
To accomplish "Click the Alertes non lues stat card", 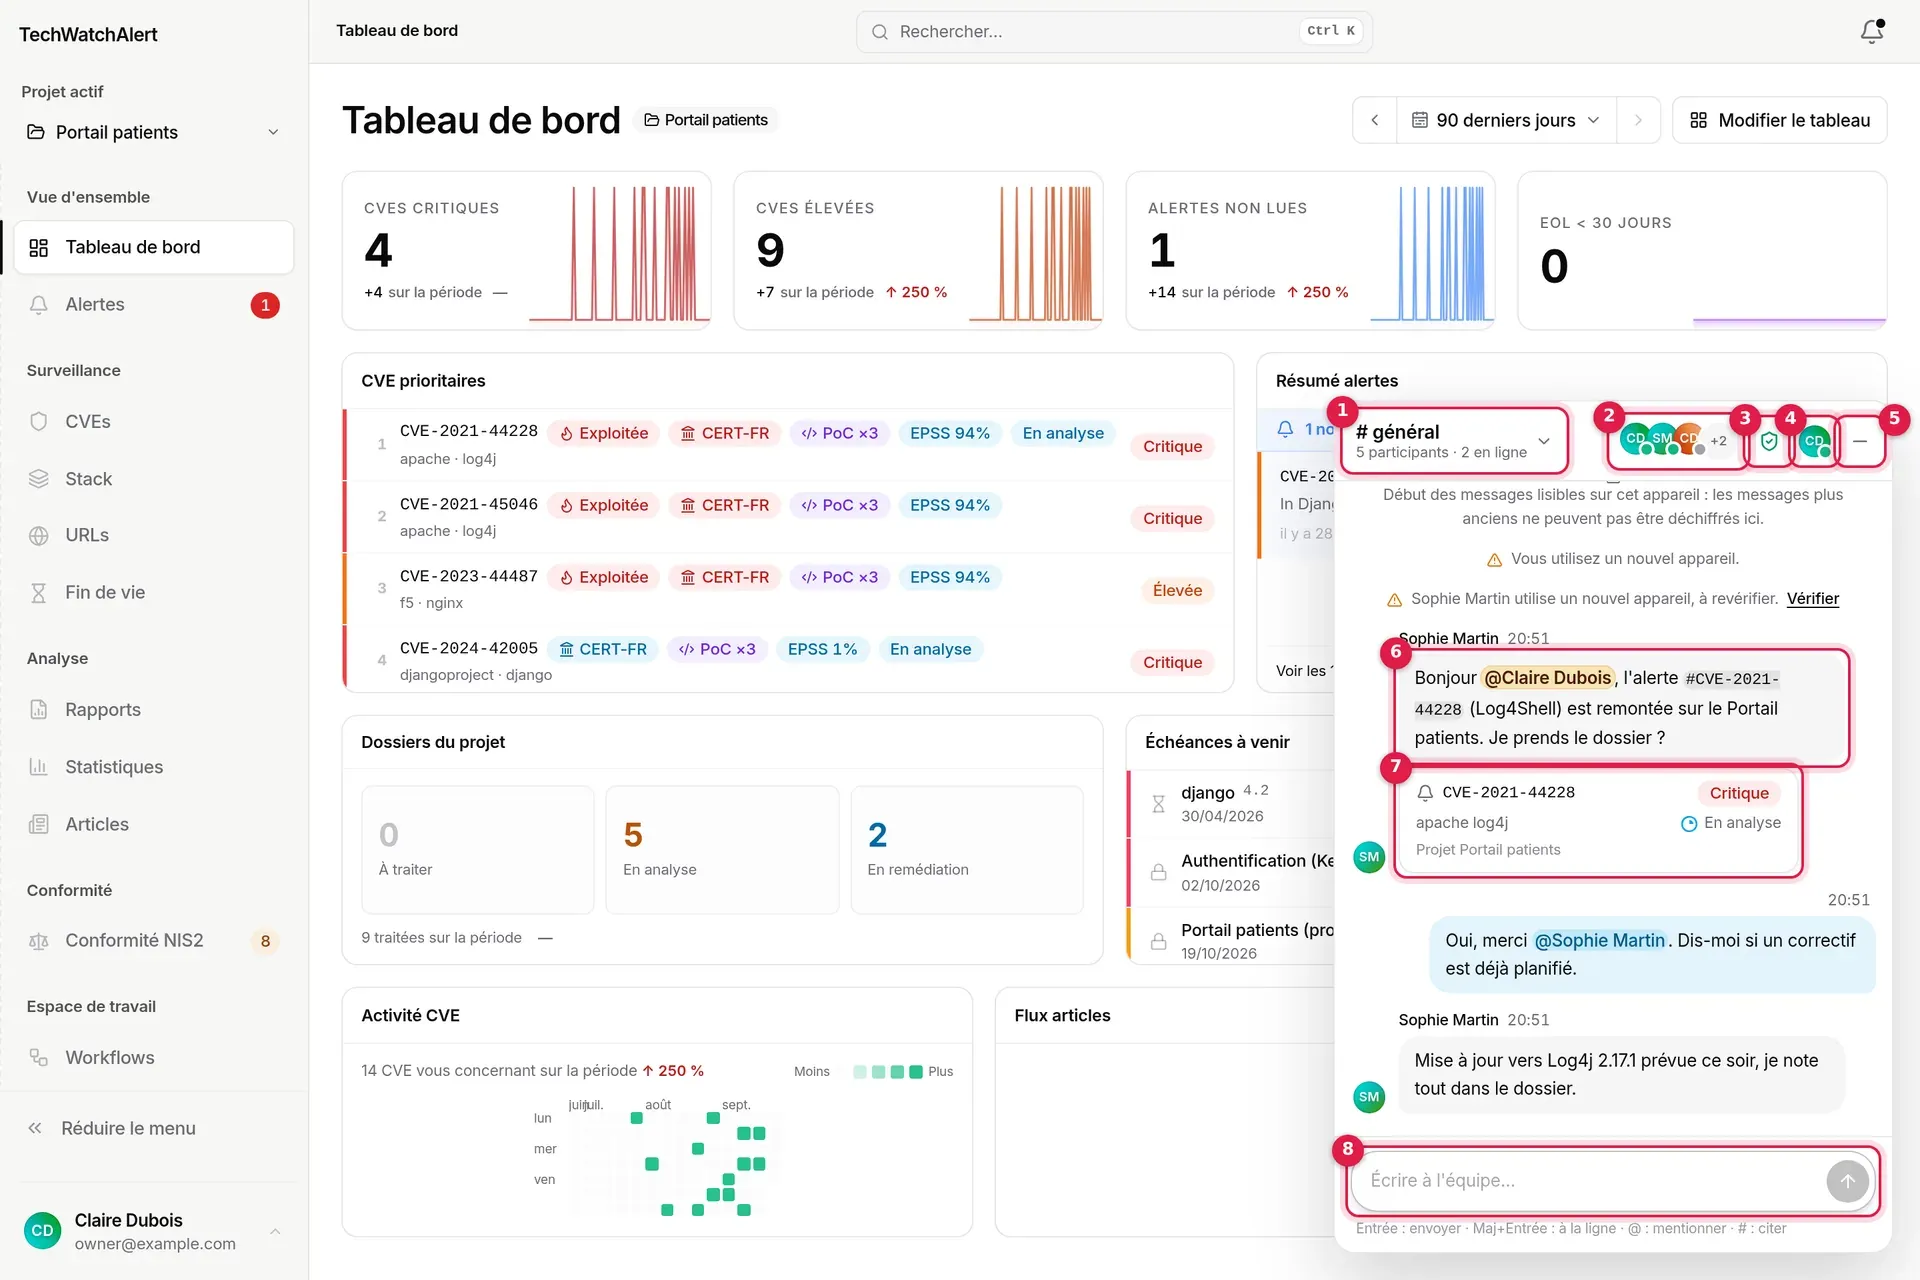I will pyautogui.click(x=1310, y=250).
